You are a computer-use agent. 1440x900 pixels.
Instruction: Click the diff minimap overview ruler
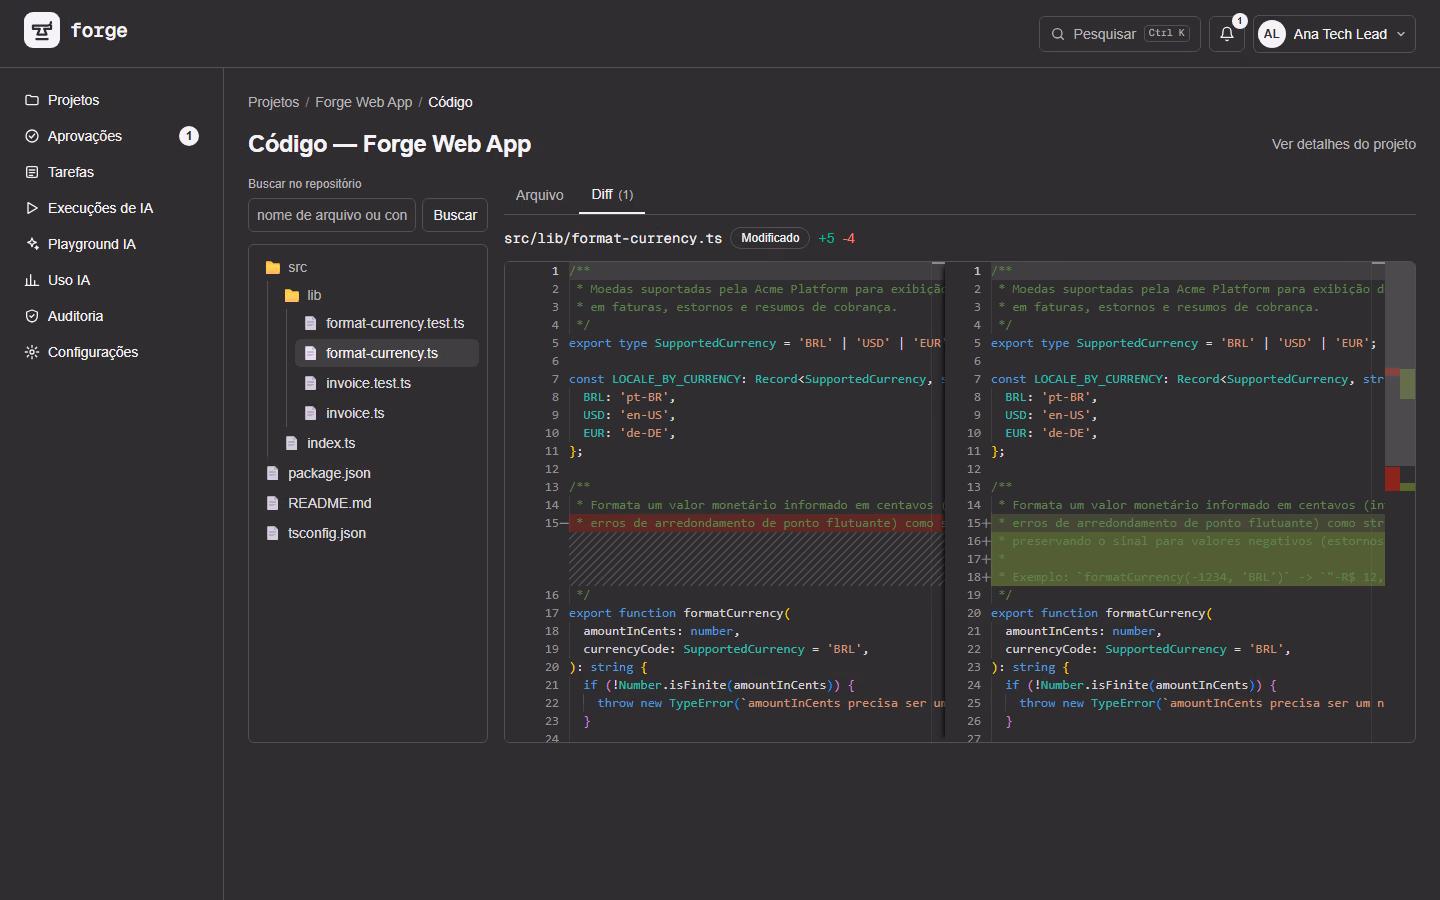(x=1400, y=502)
